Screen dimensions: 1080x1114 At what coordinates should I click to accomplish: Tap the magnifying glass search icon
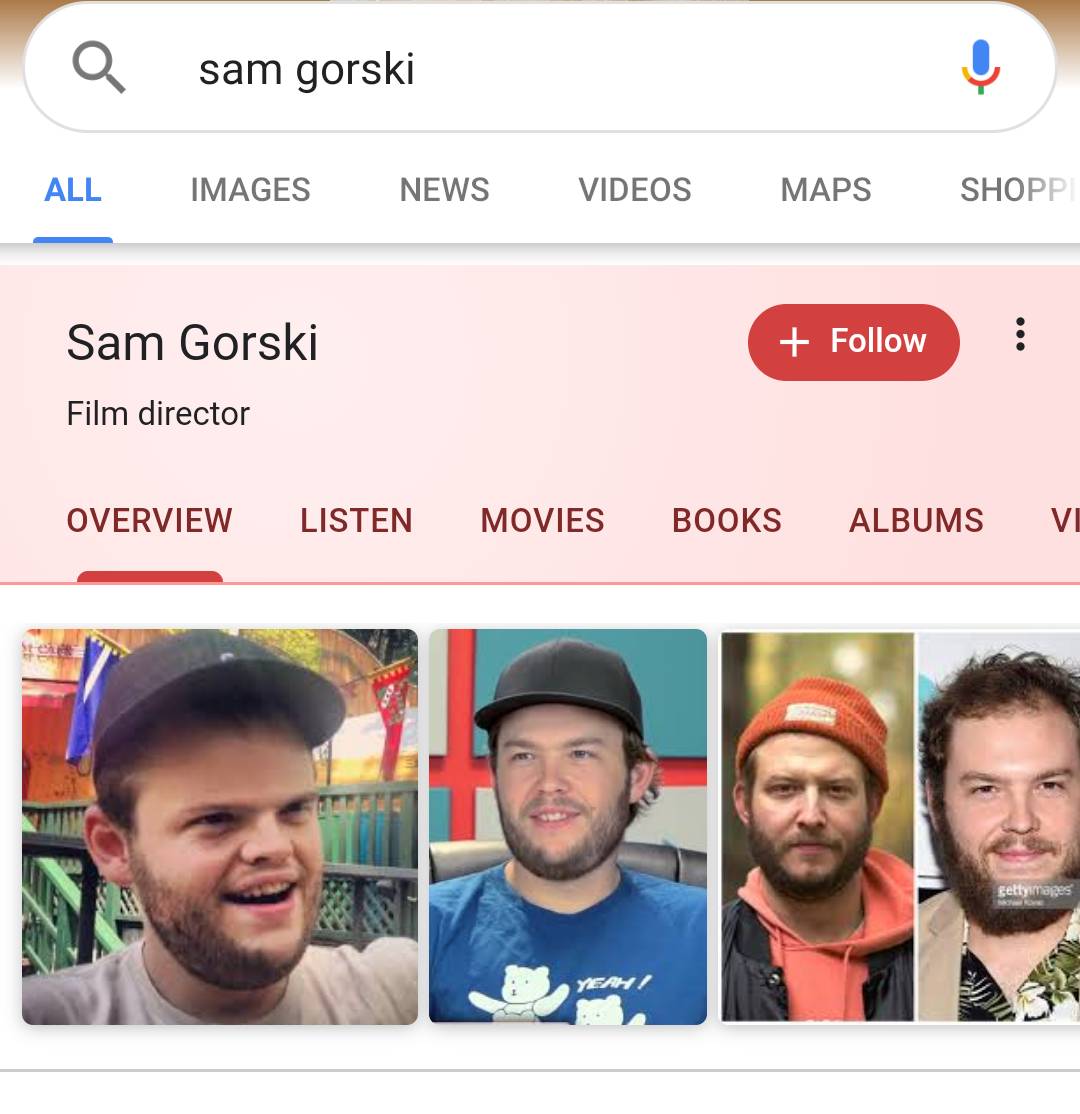click(99, 67)
